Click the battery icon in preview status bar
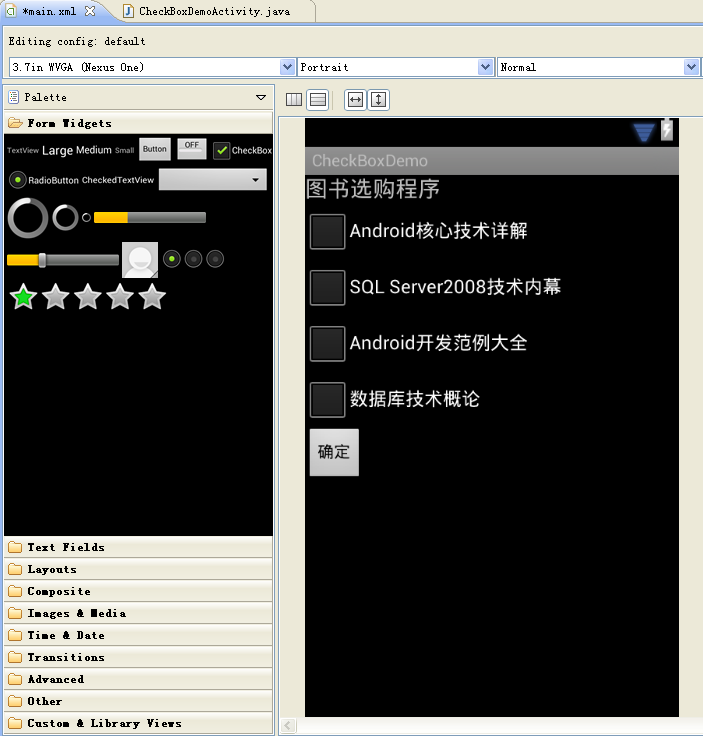Image resolution: width=703 pixels, height=736 pixels. click(667, 130)
